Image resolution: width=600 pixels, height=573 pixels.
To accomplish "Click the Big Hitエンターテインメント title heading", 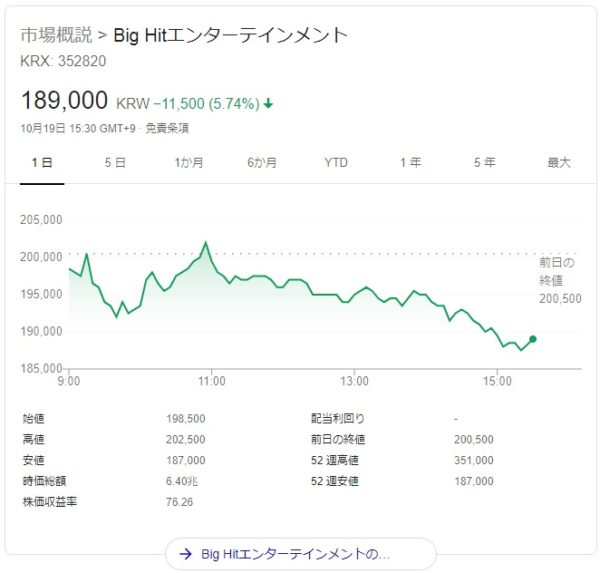I will [230, 36].
